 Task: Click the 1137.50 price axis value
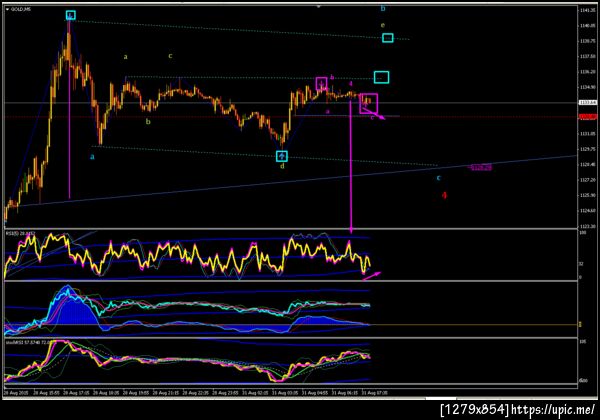point(587,56)
